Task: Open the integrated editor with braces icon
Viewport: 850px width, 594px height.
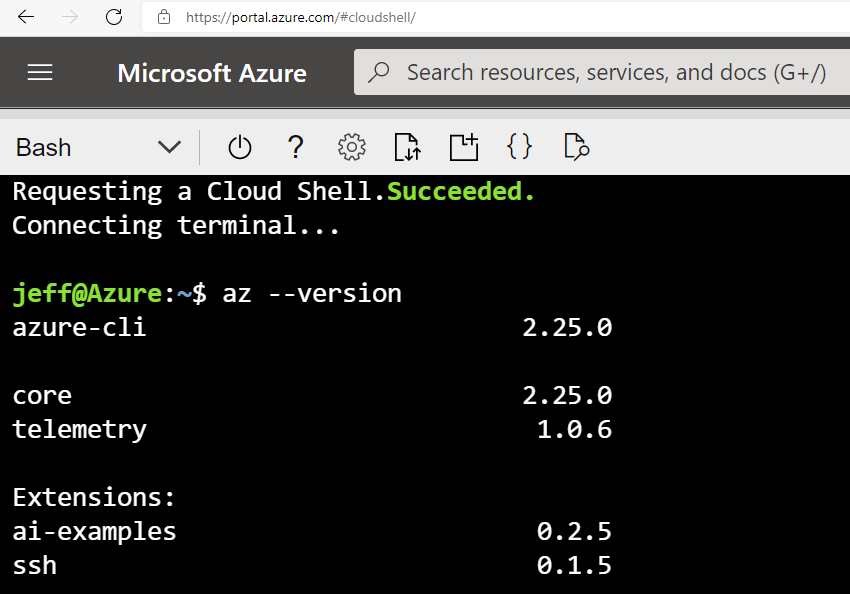Action: 519,147
